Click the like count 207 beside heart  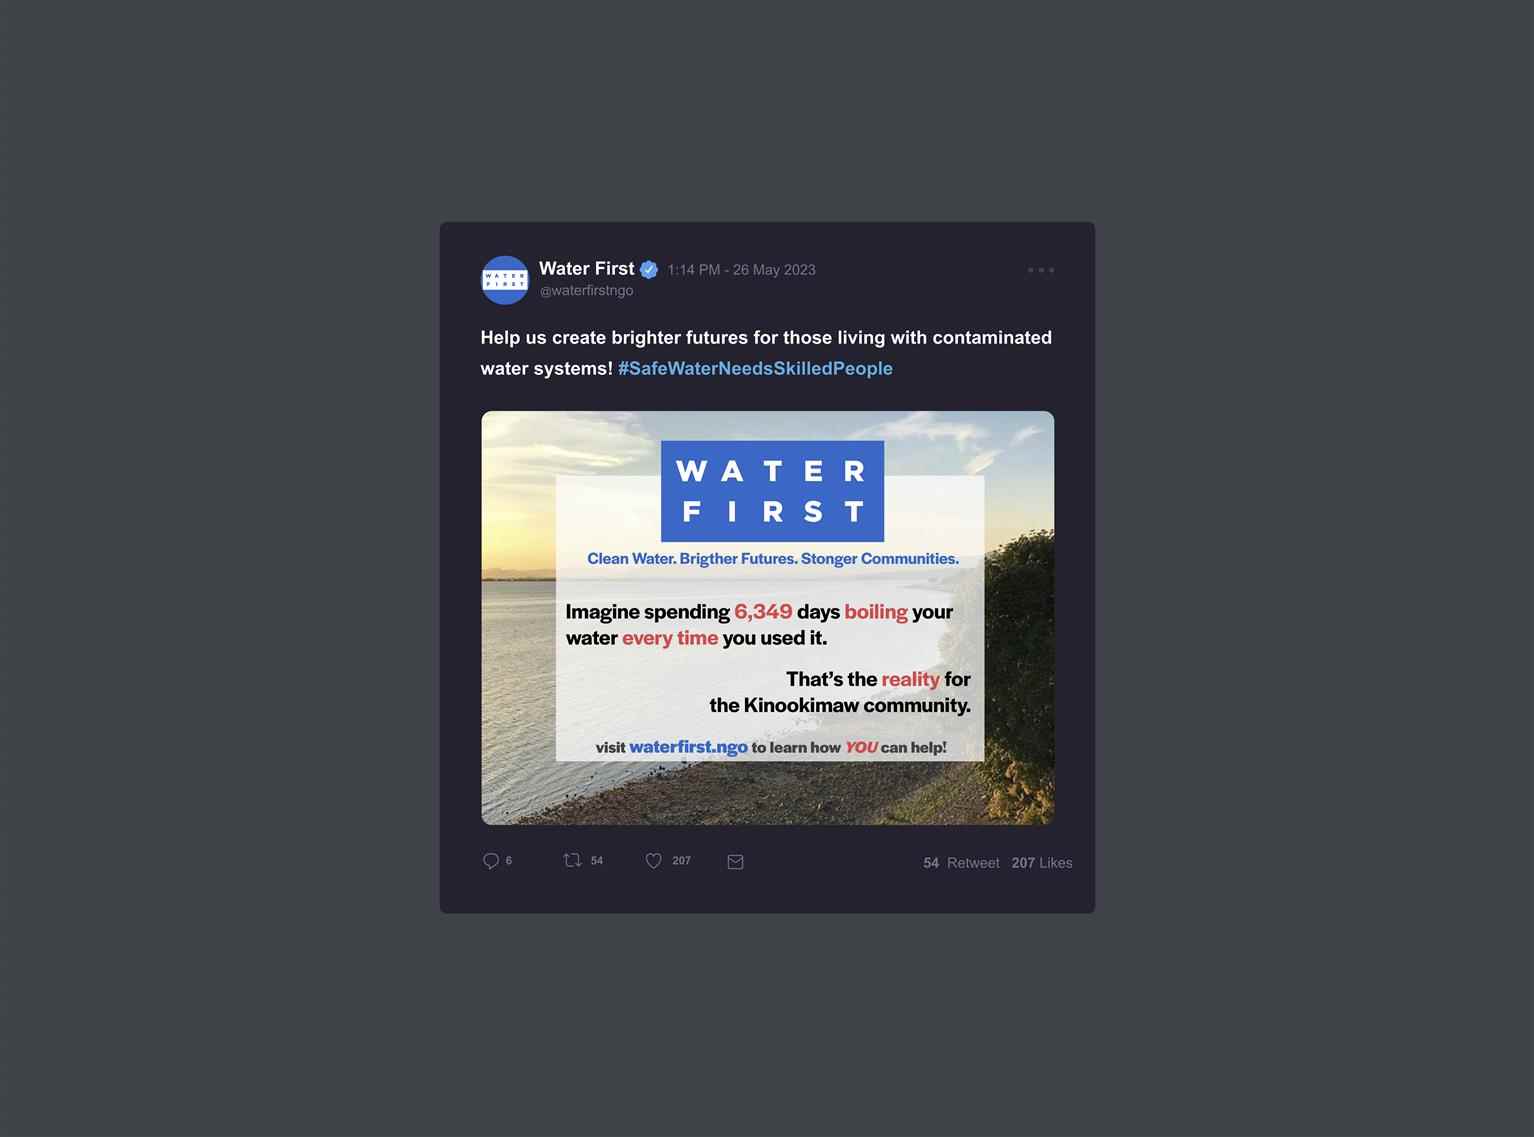point(681,861)
